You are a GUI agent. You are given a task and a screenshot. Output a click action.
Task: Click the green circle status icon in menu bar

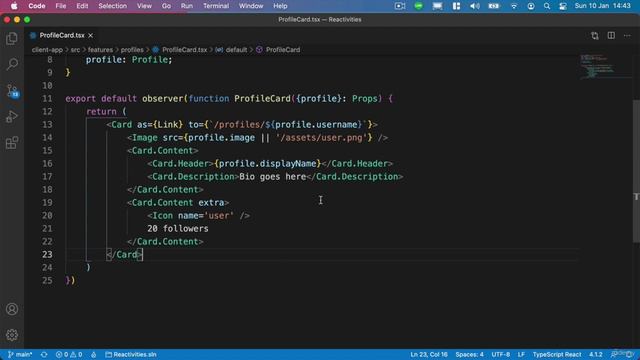click(418, 6)
